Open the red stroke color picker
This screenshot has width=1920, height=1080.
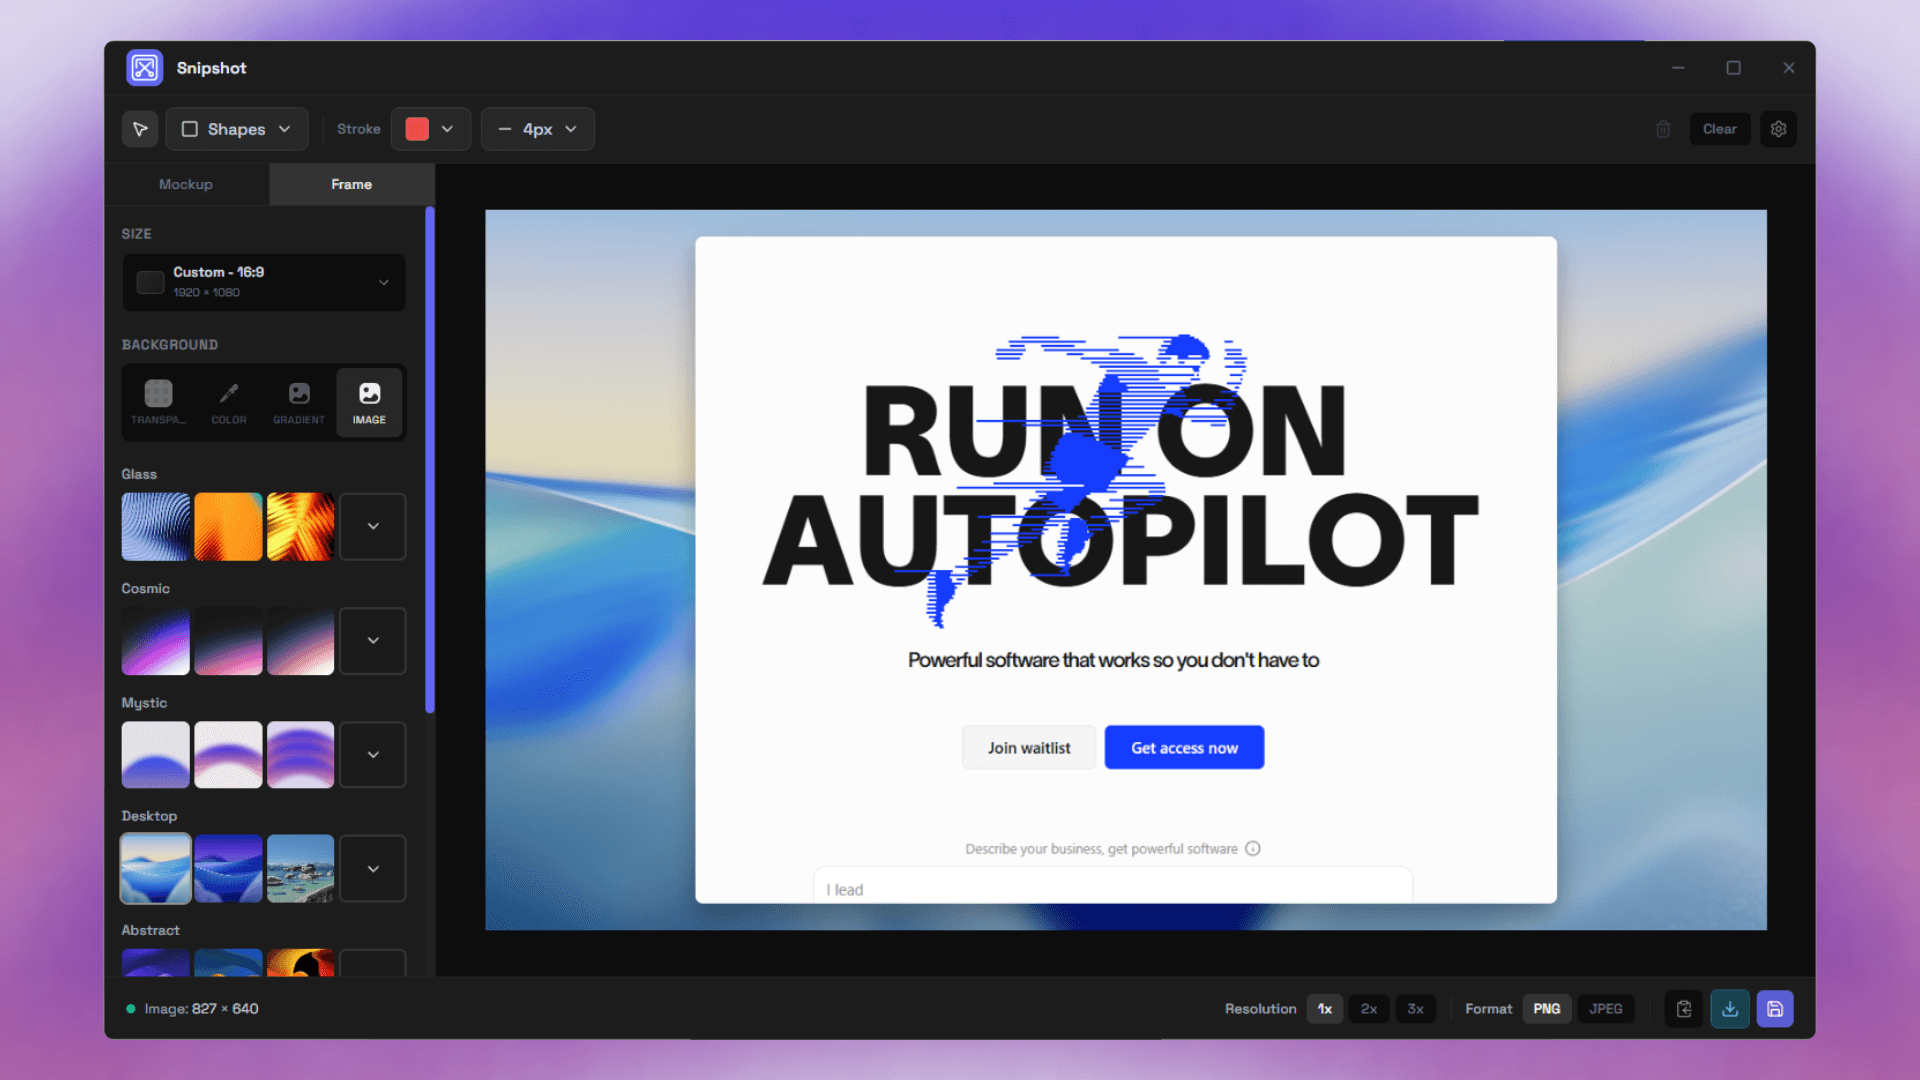[430, 129]
